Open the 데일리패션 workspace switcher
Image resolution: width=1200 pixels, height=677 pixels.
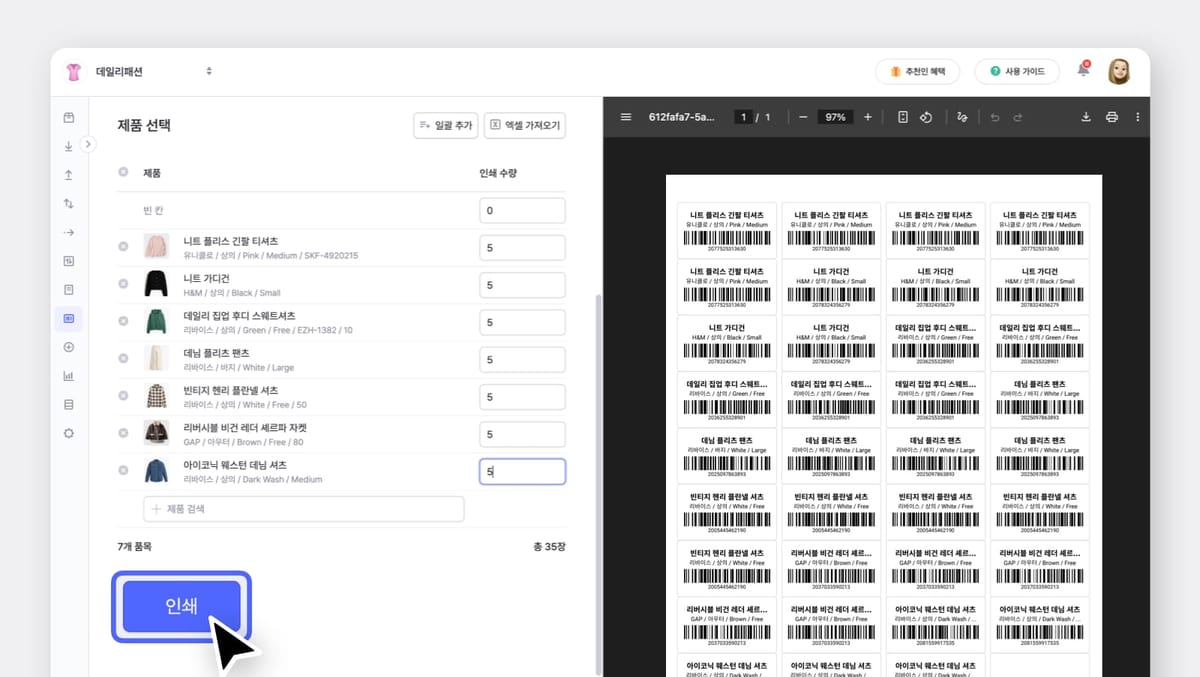[154, 71]
